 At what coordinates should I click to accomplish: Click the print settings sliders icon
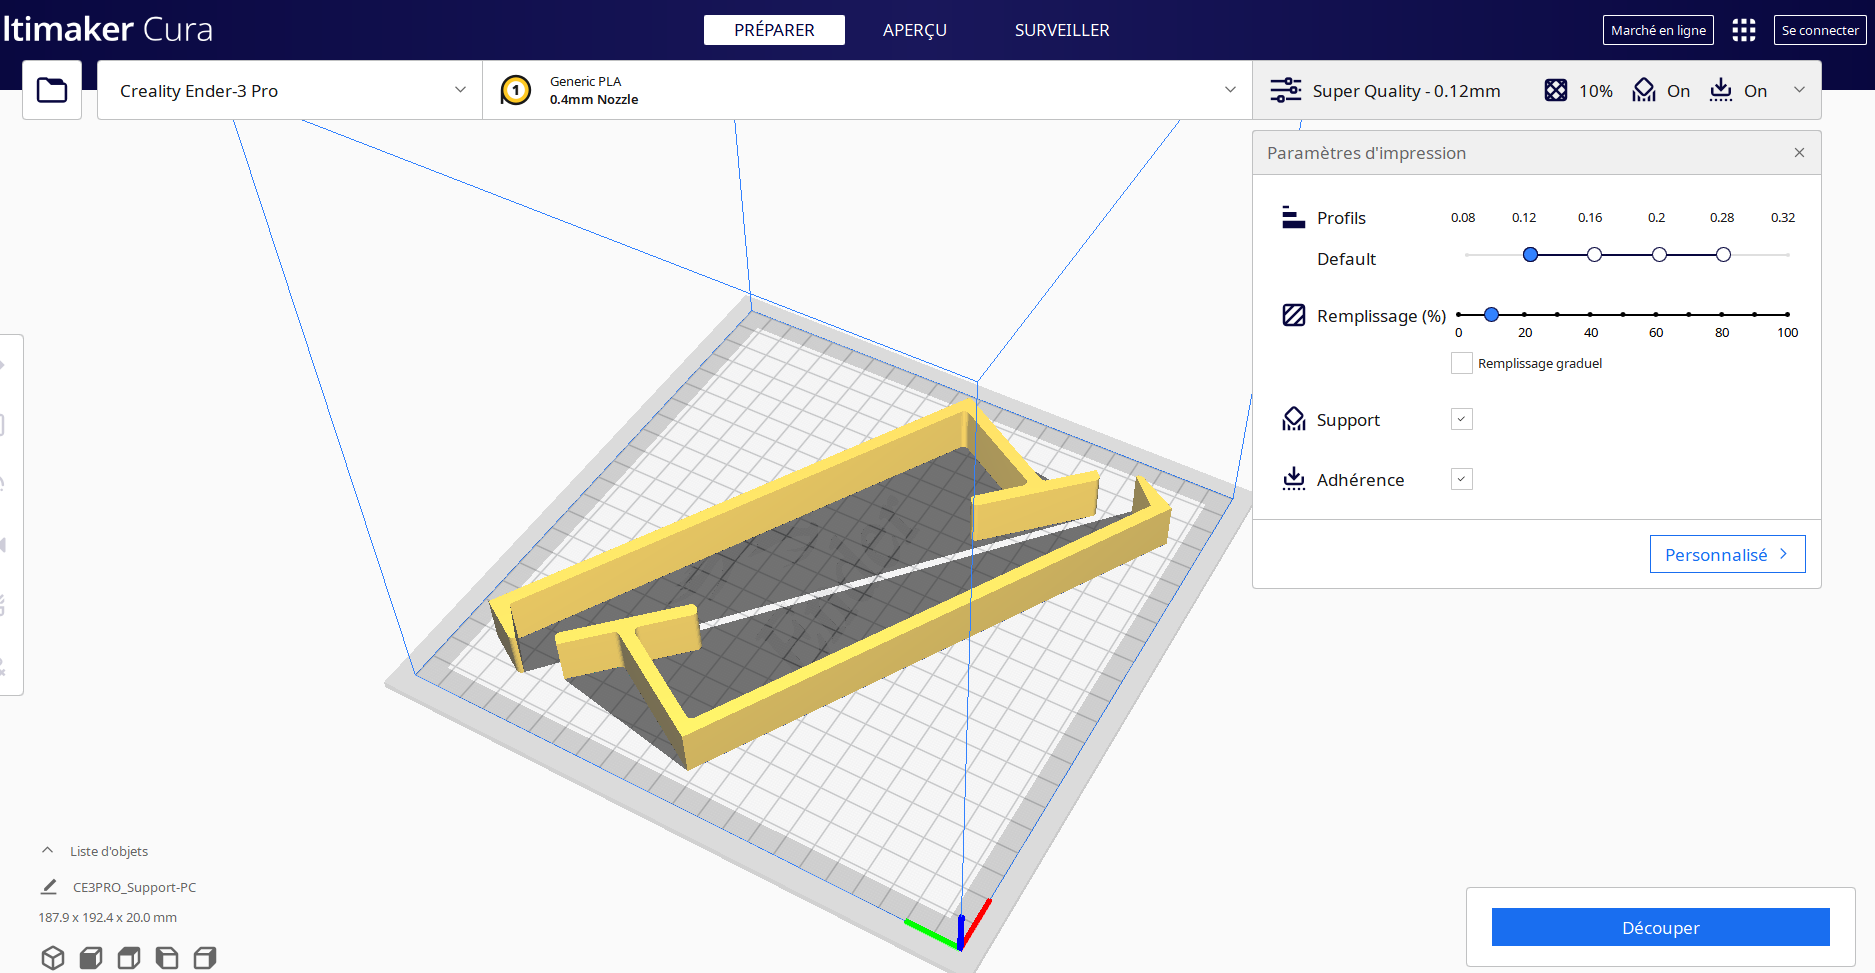coord(1285,90)
